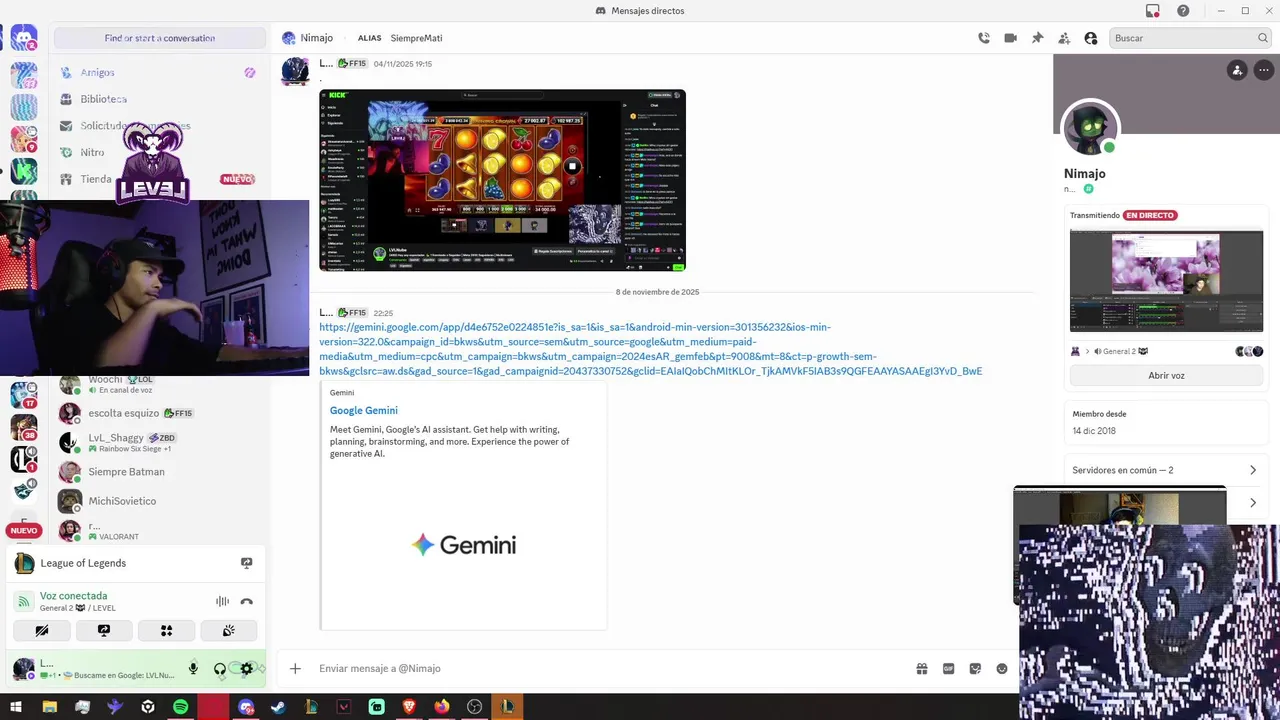Open the gift icon in message bar
The image size is (1280, 720).
click(922, 669)
